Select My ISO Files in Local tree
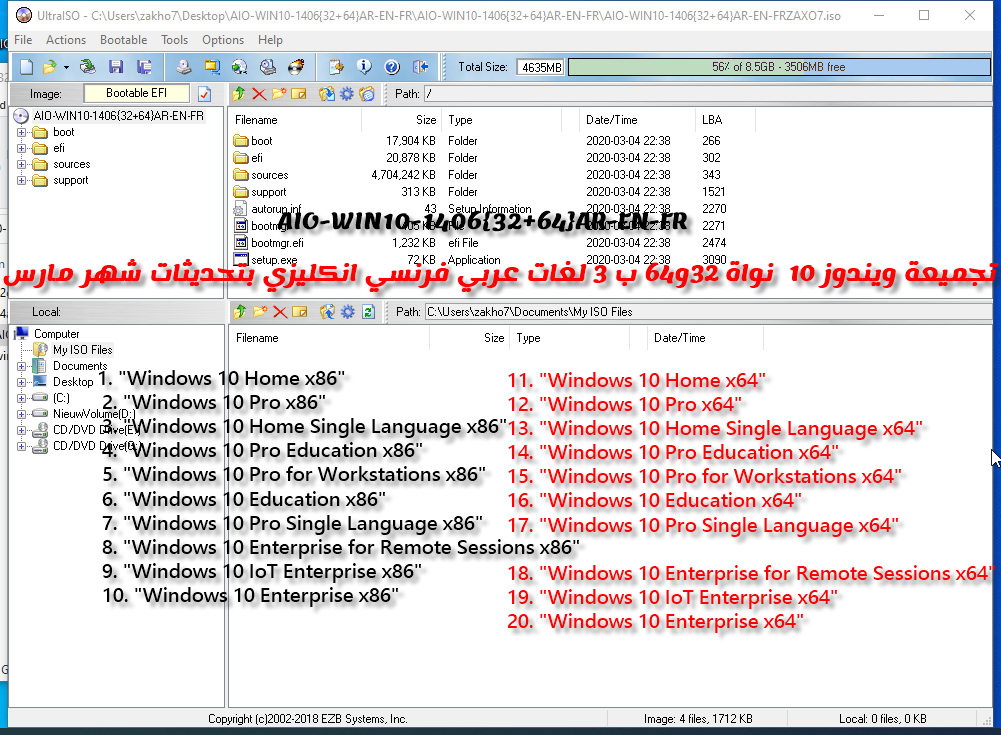 pos(82,350)
